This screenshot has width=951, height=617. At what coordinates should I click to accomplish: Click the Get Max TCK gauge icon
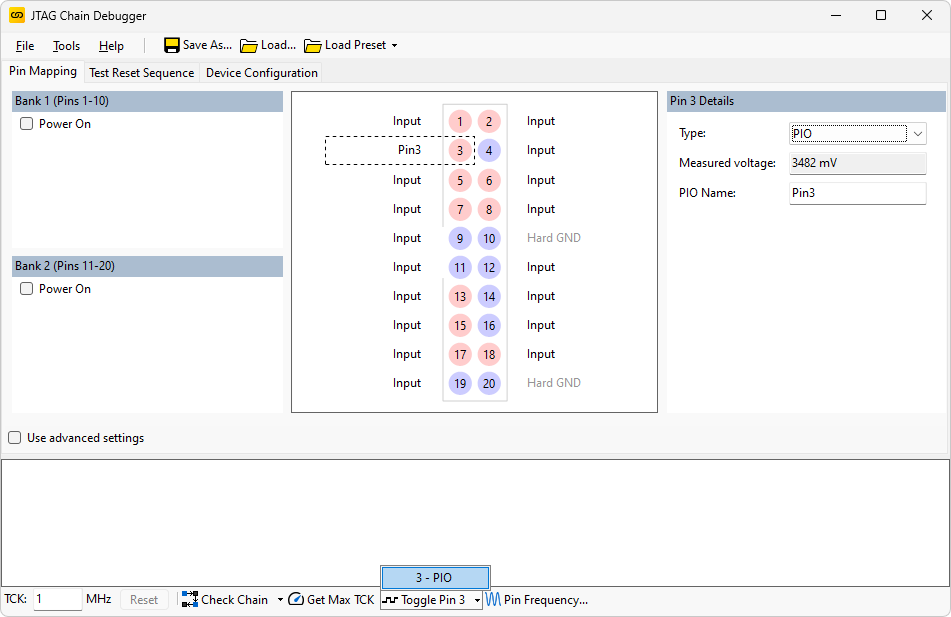click(x=296, y=599)
